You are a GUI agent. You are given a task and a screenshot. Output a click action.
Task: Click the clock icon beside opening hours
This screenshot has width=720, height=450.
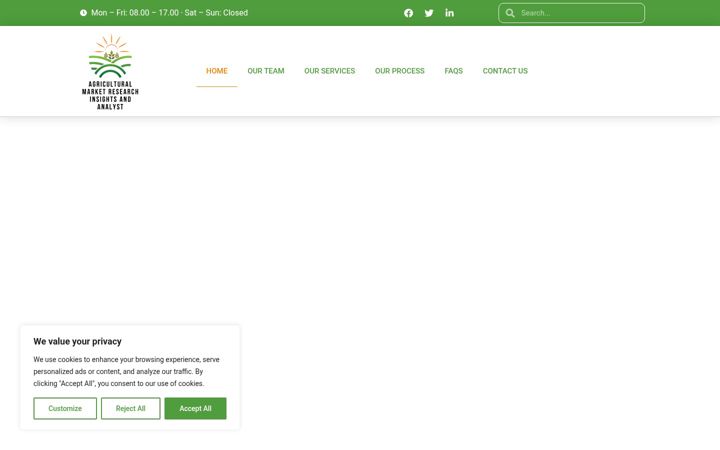[x=83, y=13]
